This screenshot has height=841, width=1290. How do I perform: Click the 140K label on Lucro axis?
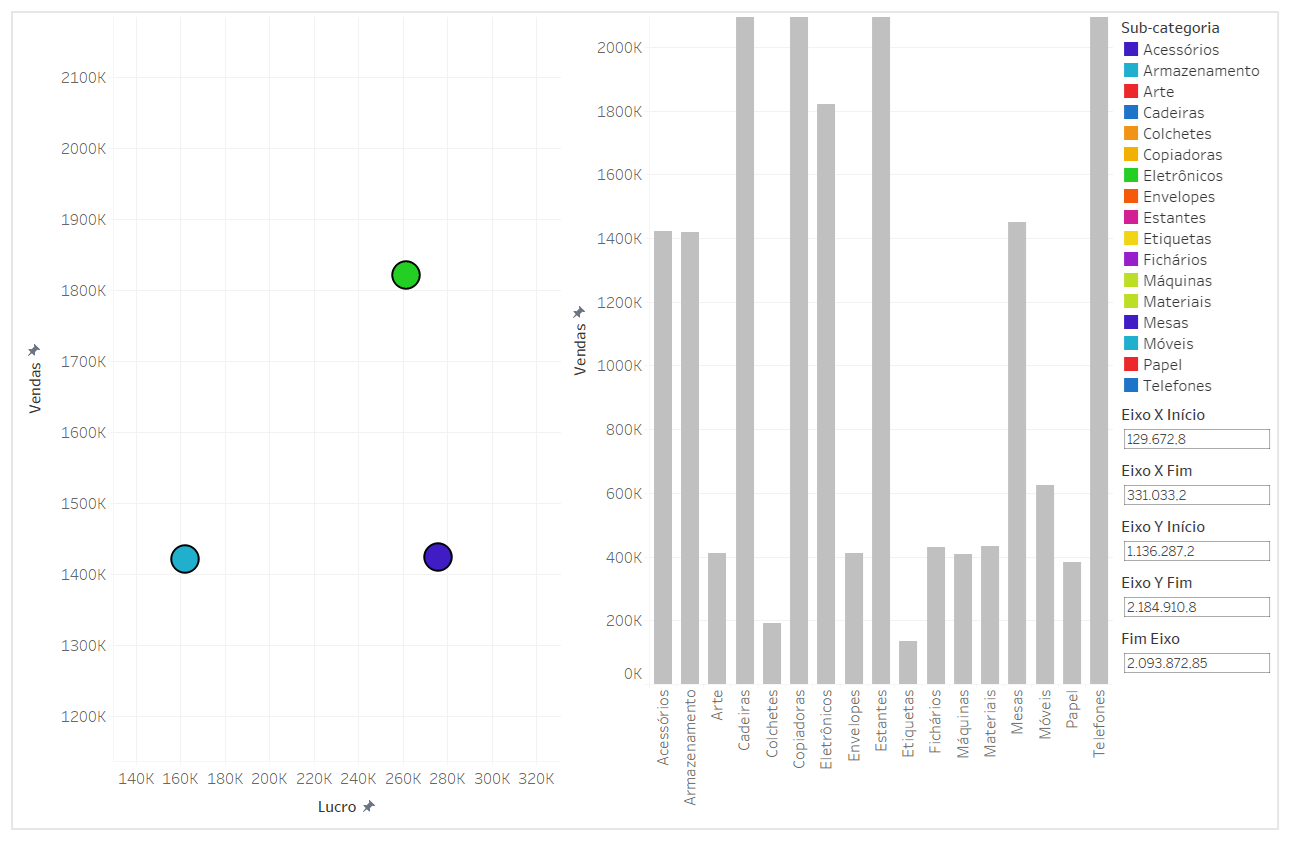click(136, 778)
